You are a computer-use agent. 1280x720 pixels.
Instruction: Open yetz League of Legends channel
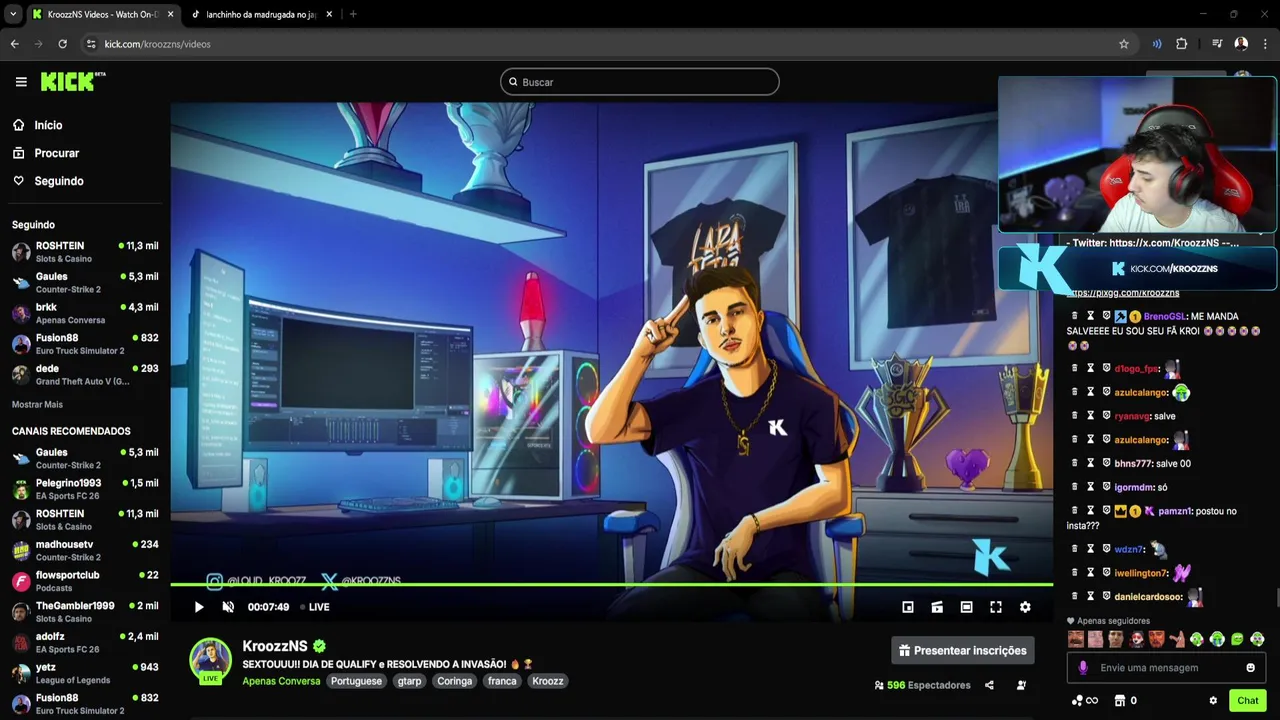click(x=84, y=673)
